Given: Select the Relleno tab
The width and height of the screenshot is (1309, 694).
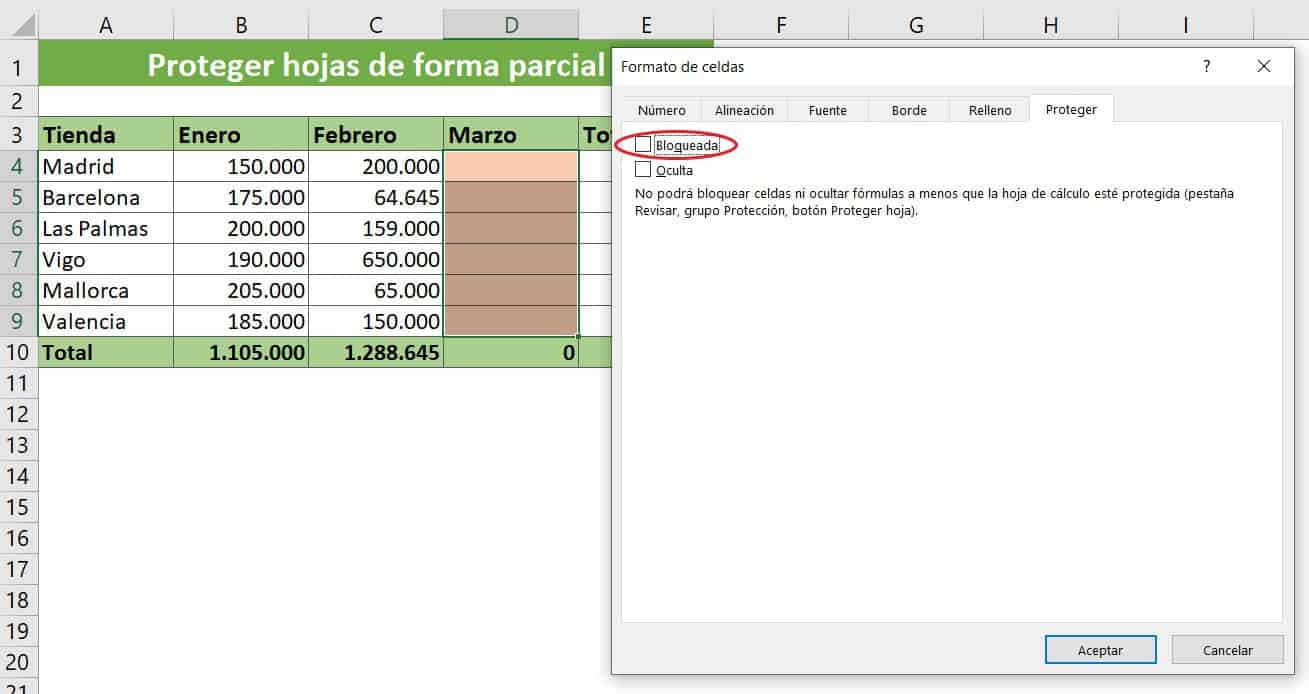Looking at the screenshot, I should click(x=990, y=110).
